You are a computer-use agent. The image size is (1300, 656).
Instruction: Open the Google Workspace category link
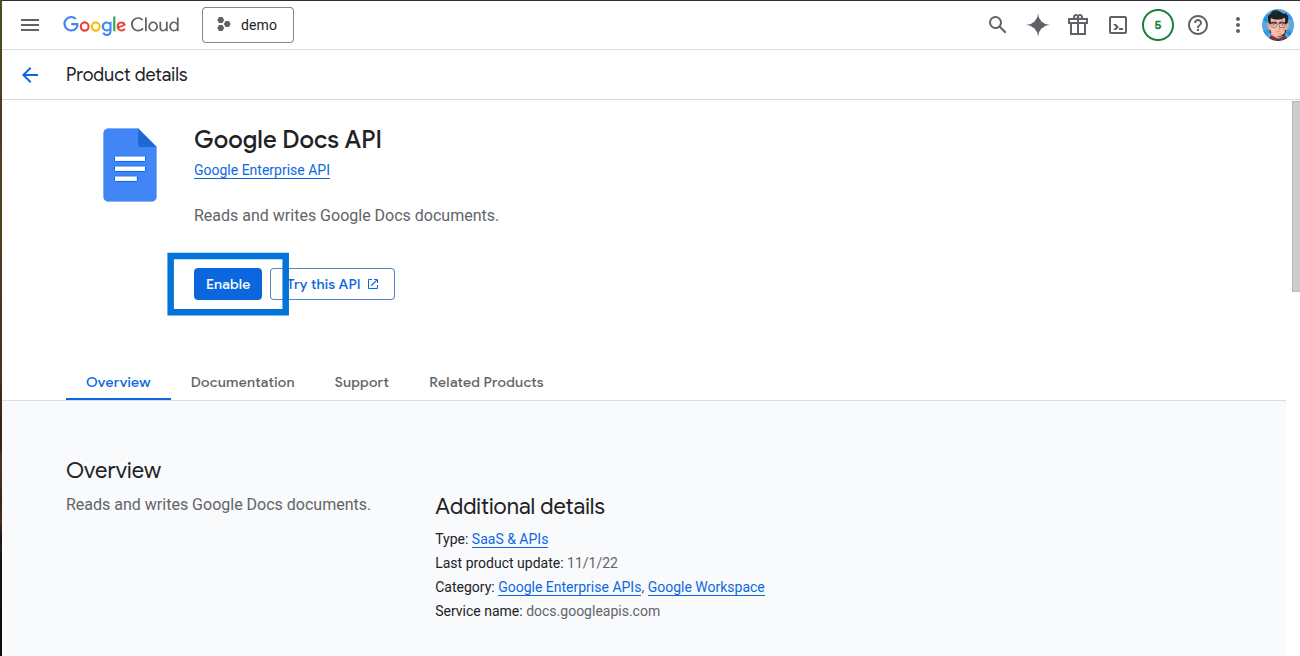pos(706,587)
